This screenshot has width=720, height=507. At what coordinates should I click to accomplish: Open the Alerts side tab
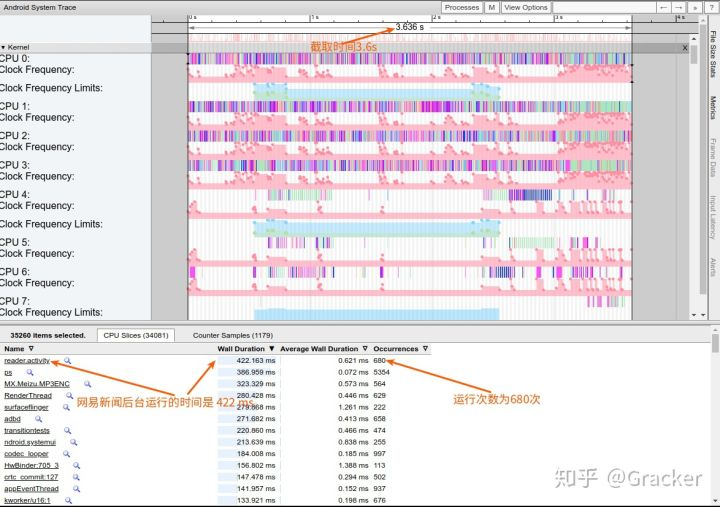(x=713, y=267)
